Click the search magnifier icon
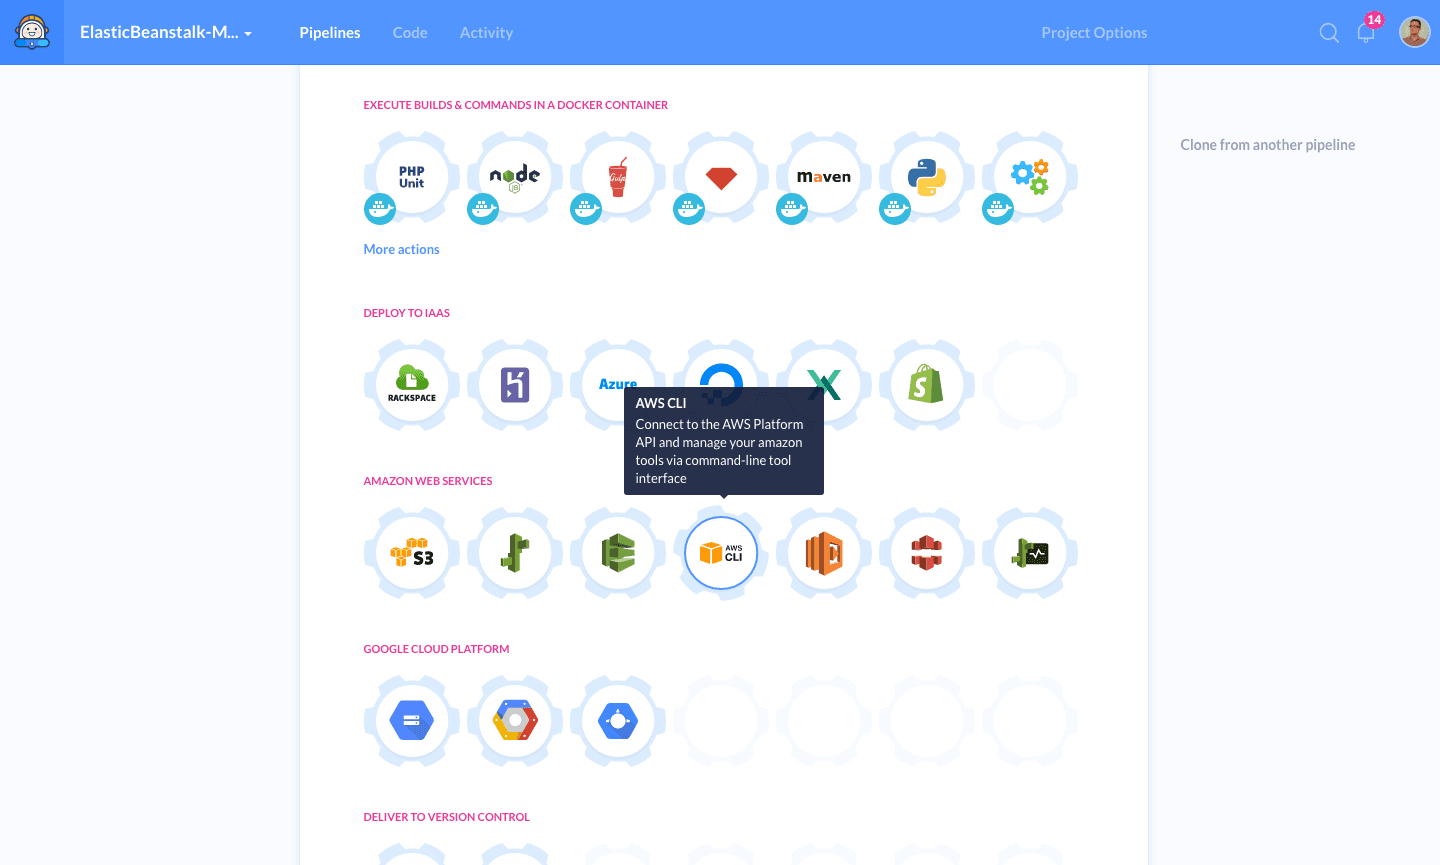Viewport: 1440px width, 865px height. 1329,33
